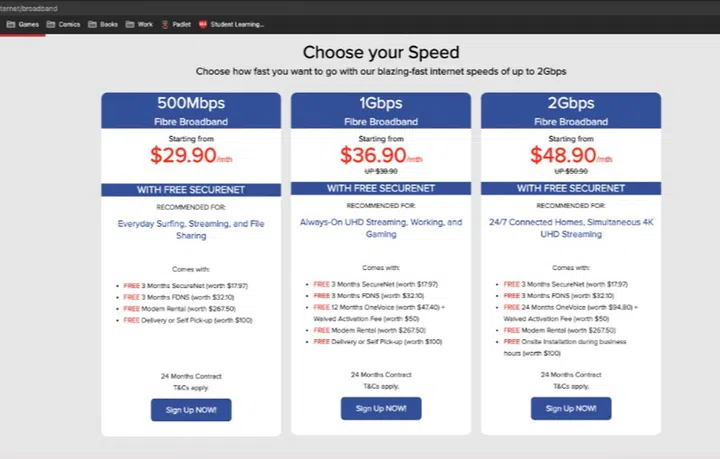Image resolution: width=720 pixels, height=459 pixels.
Task: Click the Choose your Speed heading
Action: coord(381,52)
